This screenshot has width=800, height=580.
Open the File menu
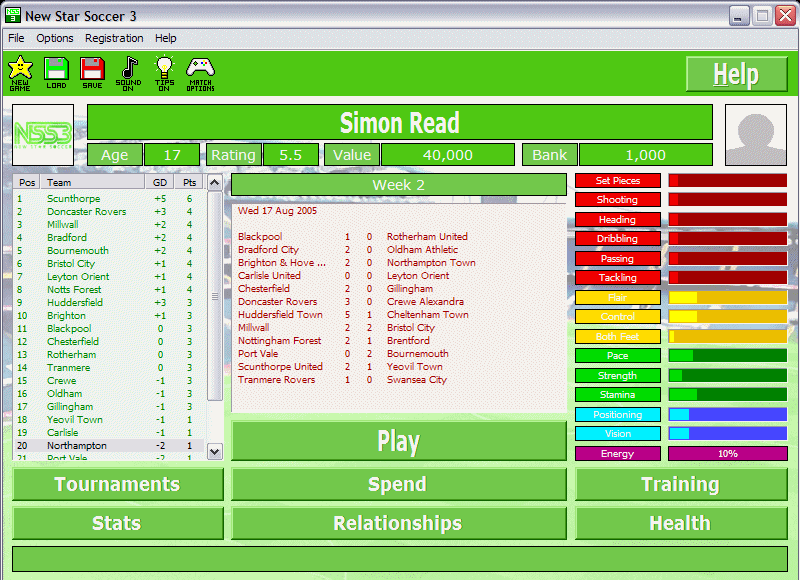(x=16, y=38)
